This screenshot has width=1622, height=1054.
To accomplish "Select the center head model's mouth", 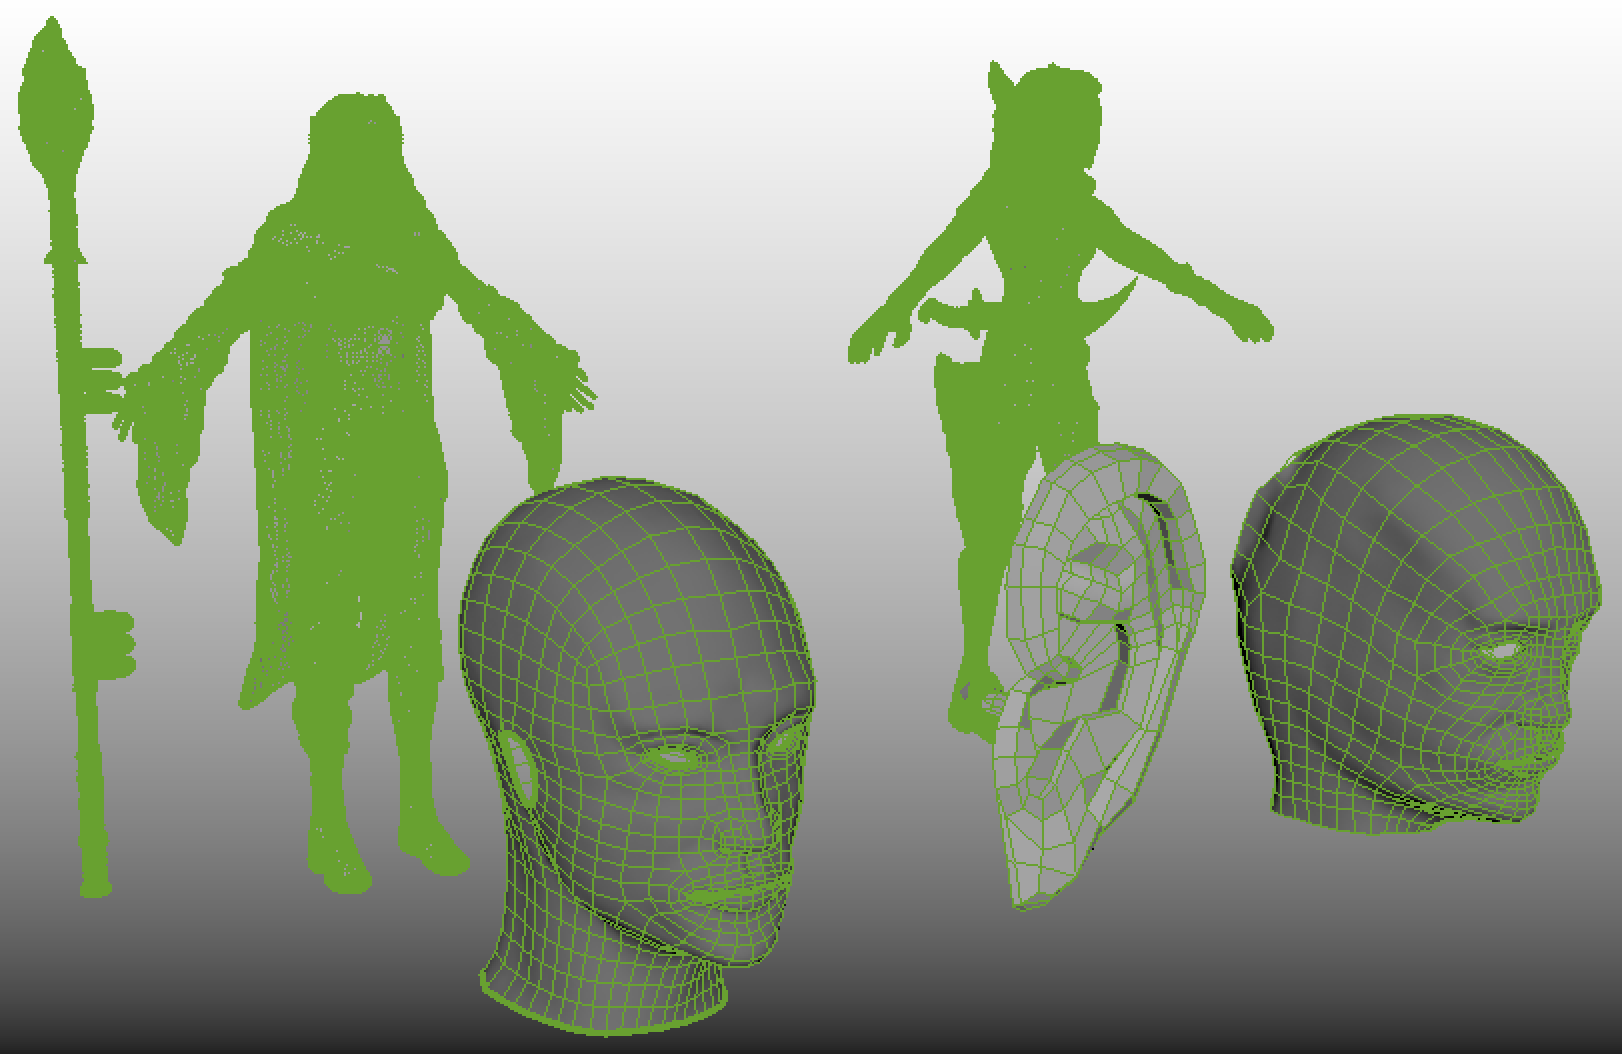I will [x=725, y=897].
